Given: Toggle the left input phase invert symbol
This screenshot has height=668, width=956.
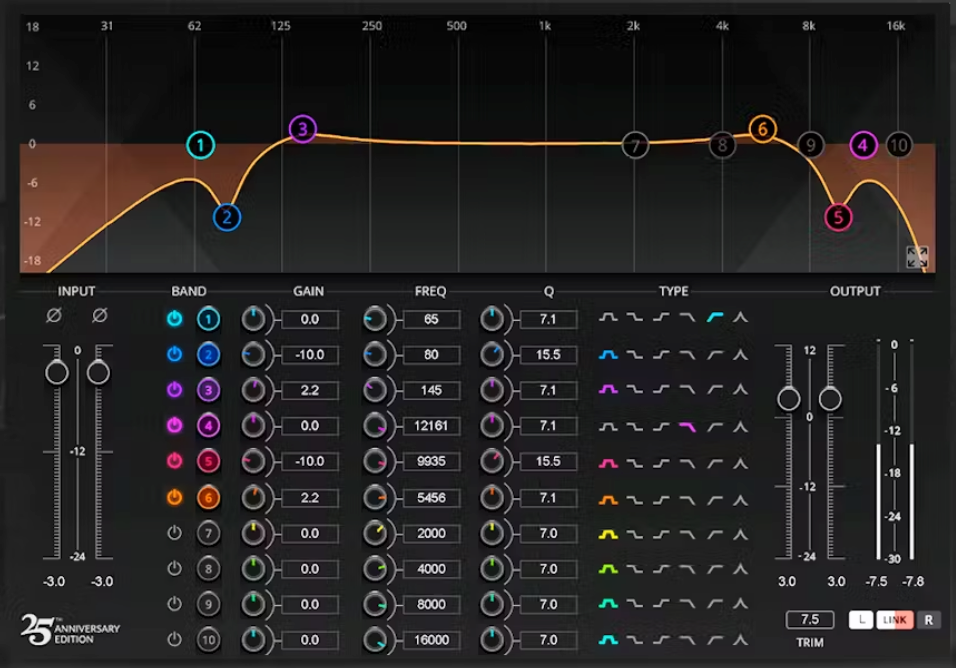Looking at the screenshot, I should (56, 316).
